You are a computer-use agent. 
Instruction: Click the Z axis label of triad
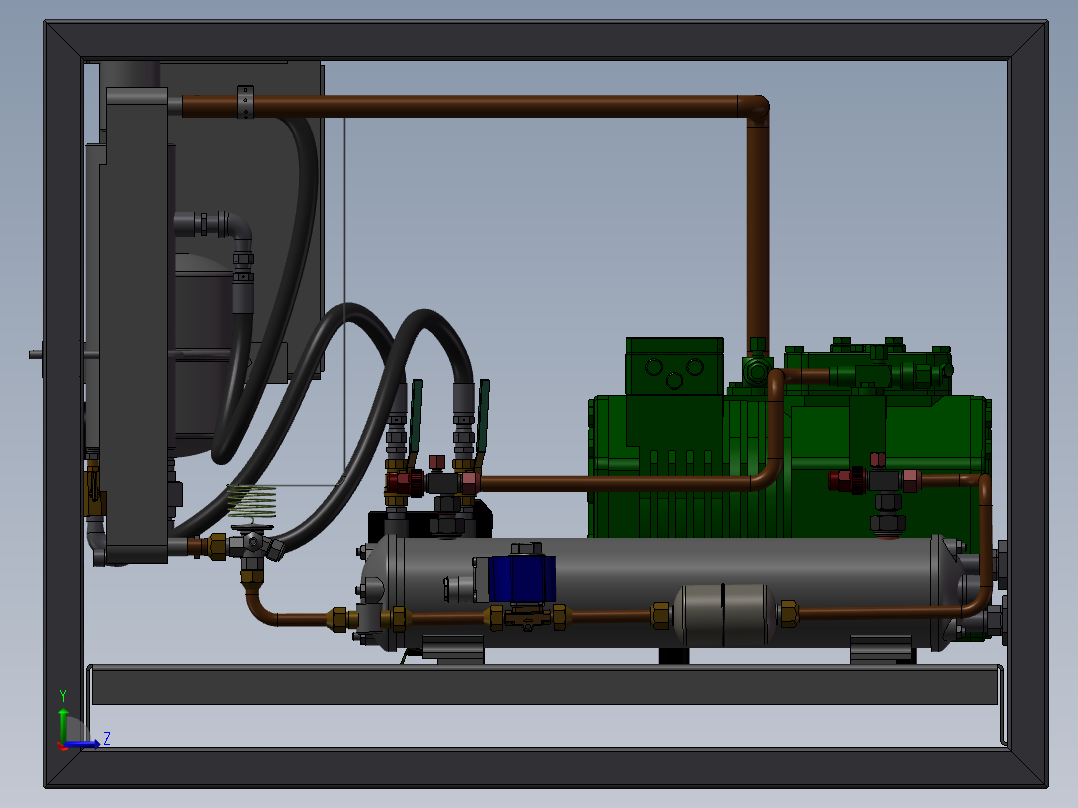point(107,739)
